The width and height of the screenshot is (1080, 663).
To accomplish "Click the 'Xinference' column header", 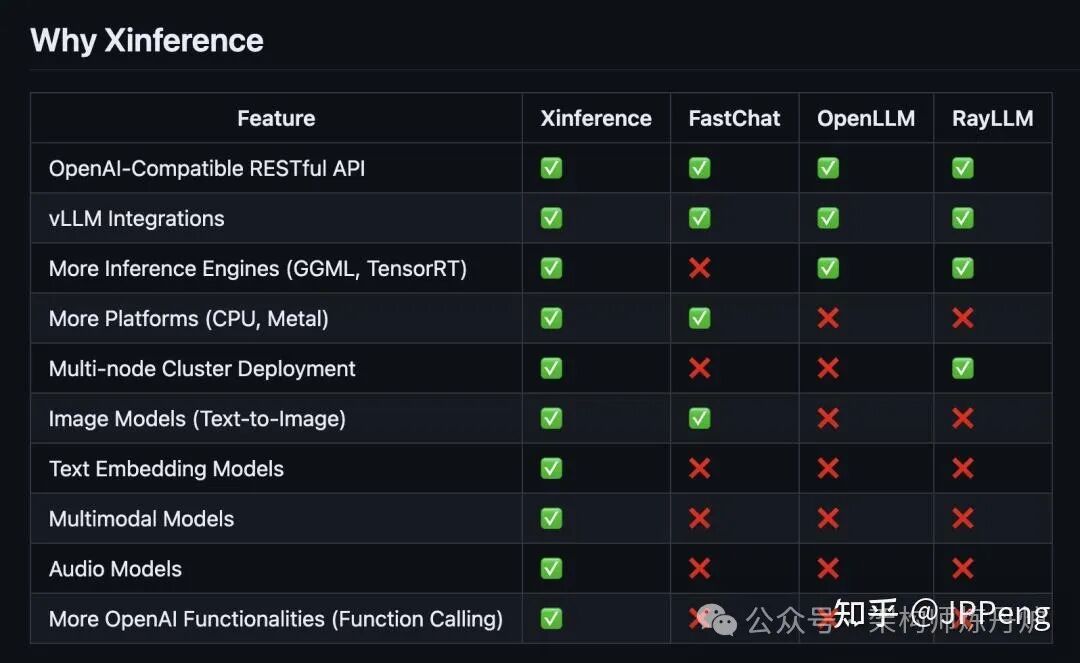I will [x=596, y=118].
